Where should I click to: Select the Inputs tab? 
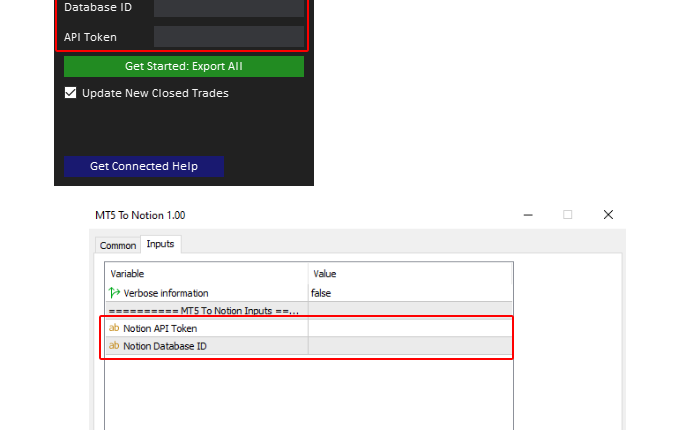click(x=160, y=244)
